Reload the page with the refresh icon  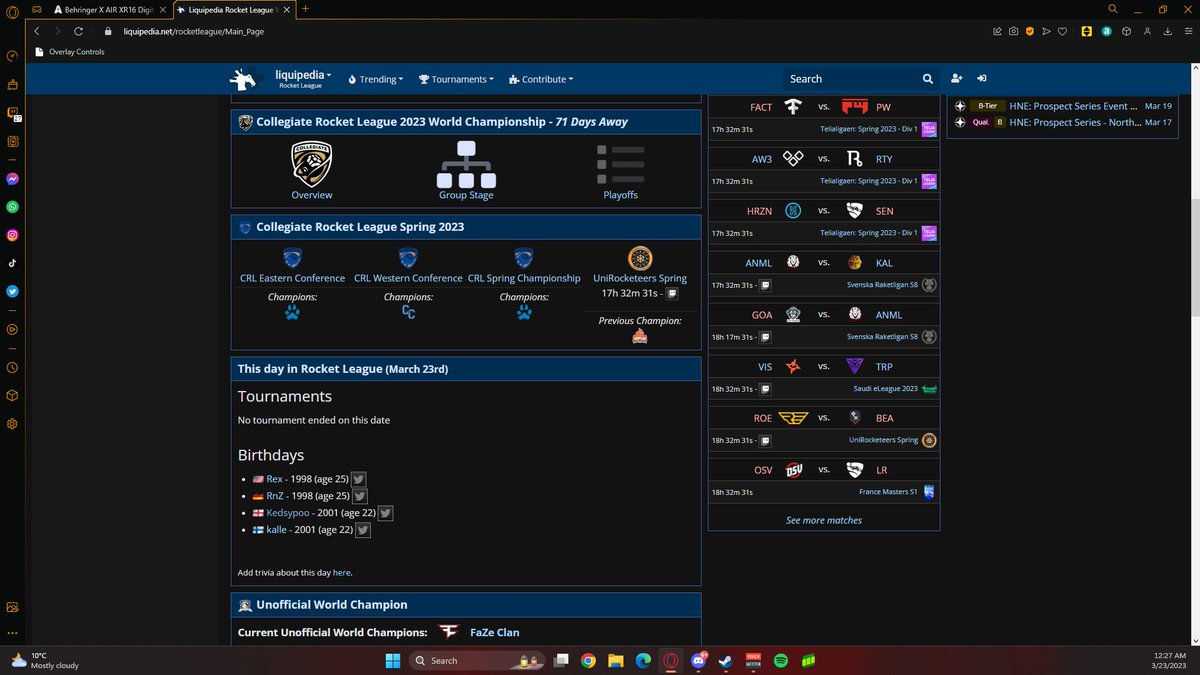click(x=78, y=31)
